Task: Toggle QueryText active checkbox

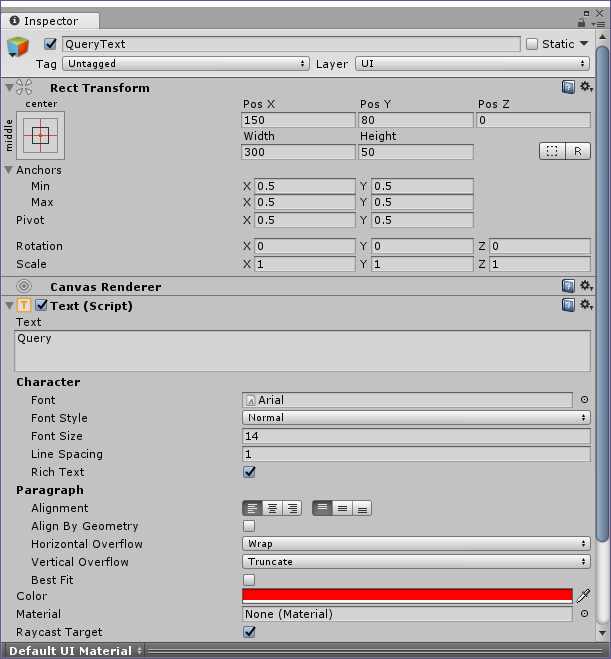Action: coord(50,44)
